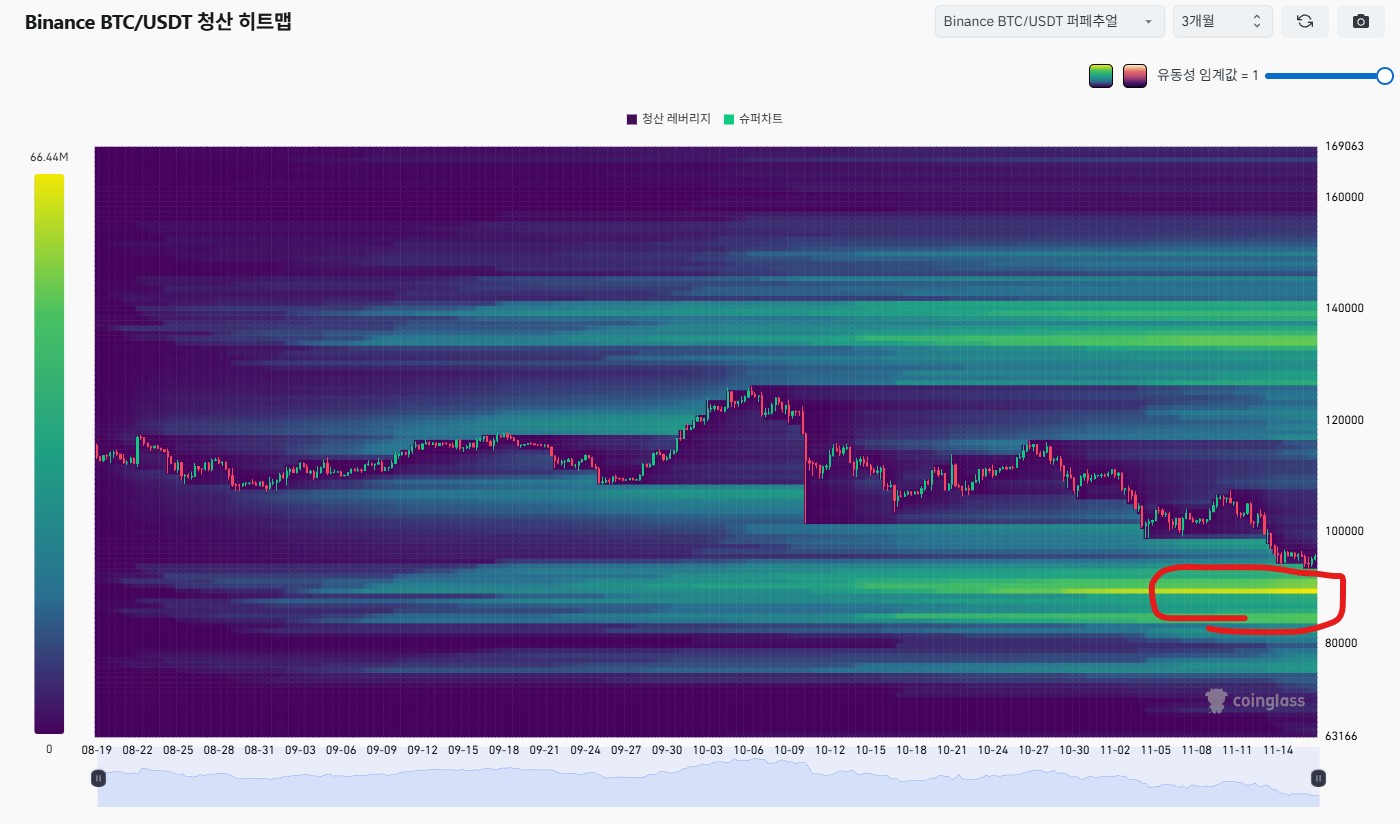Click the price axis label "140000"
The height and width of the screenshot is (824, 1400).
(x=1343, y=309)
